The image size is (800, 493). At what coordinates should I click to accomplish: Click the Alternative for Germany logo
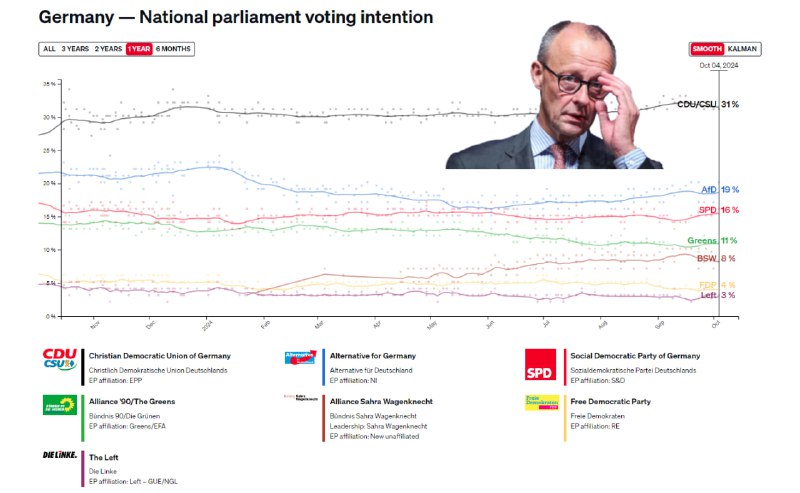[x=301, y=357]
